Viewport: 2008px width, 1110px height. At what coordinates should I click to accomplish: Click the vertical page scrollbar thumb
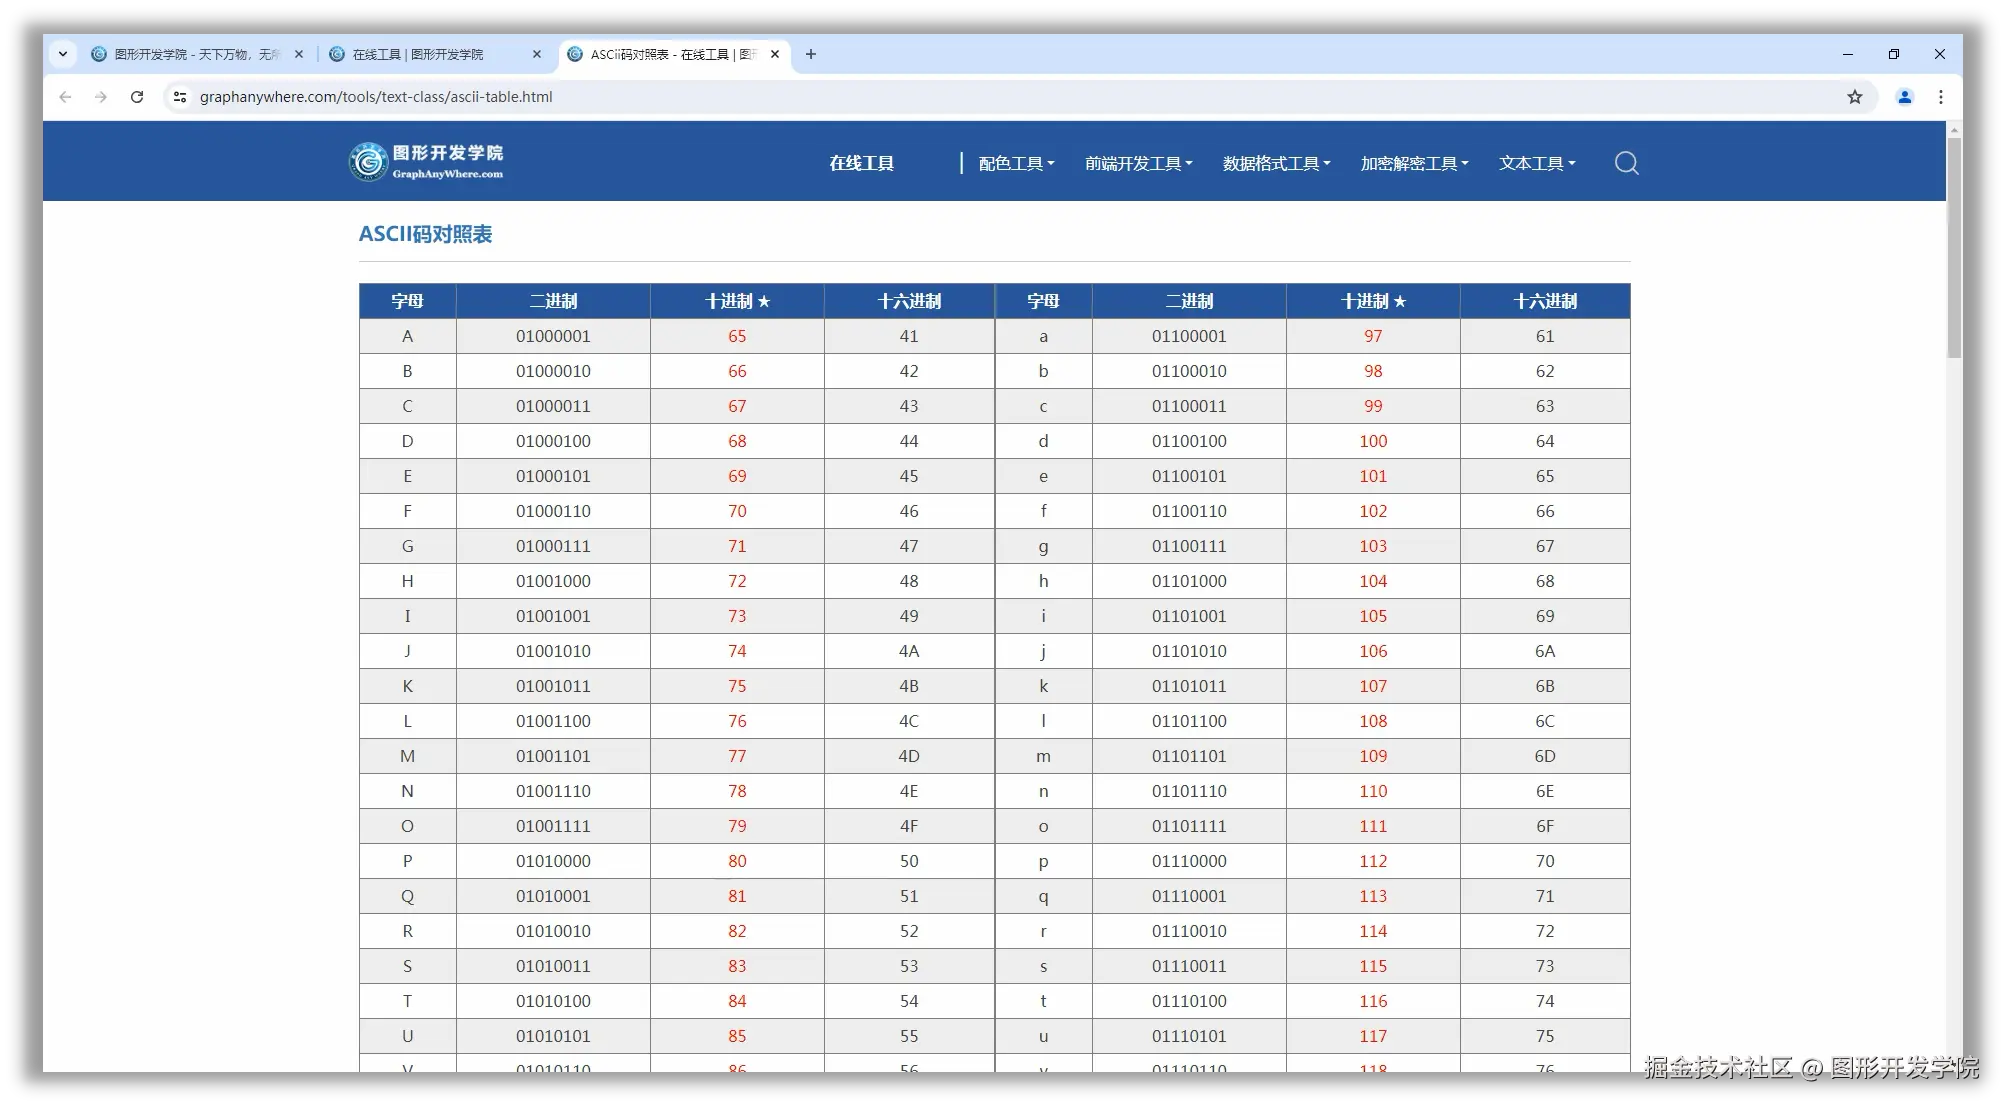pos(1954,250)
